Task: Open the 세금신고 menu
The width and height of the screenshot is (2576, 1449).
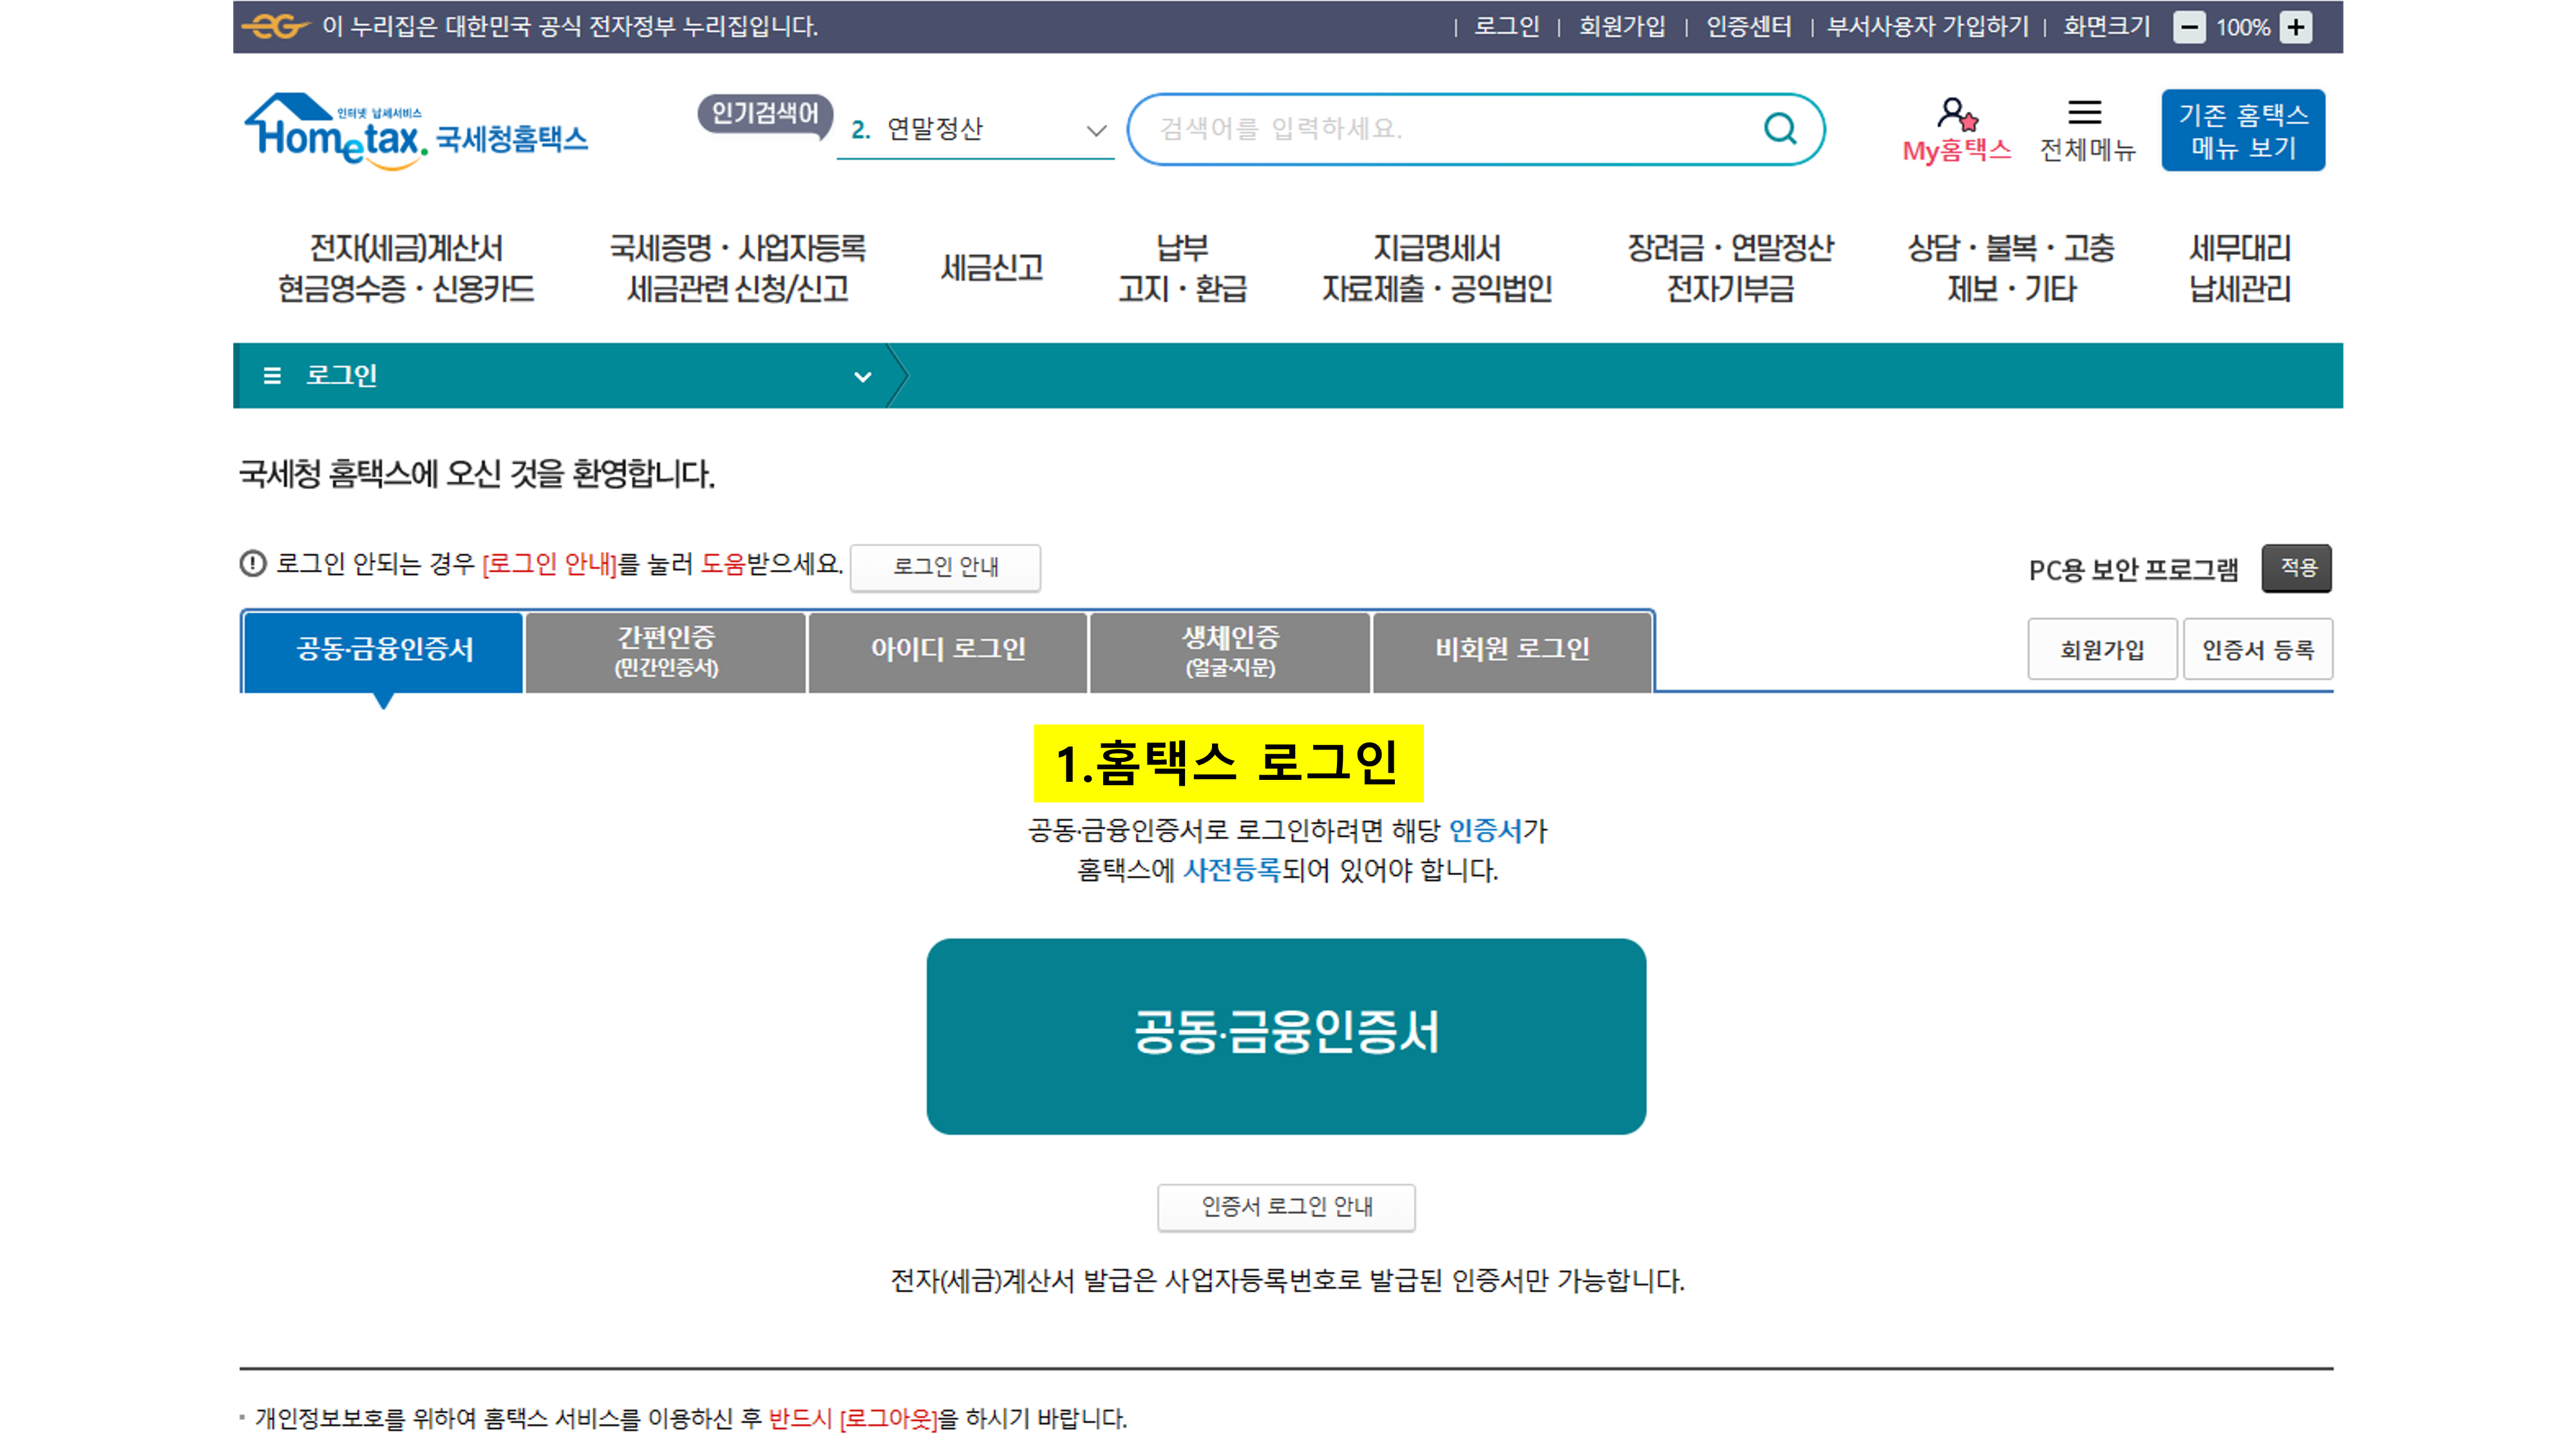Action: [992, 268]
